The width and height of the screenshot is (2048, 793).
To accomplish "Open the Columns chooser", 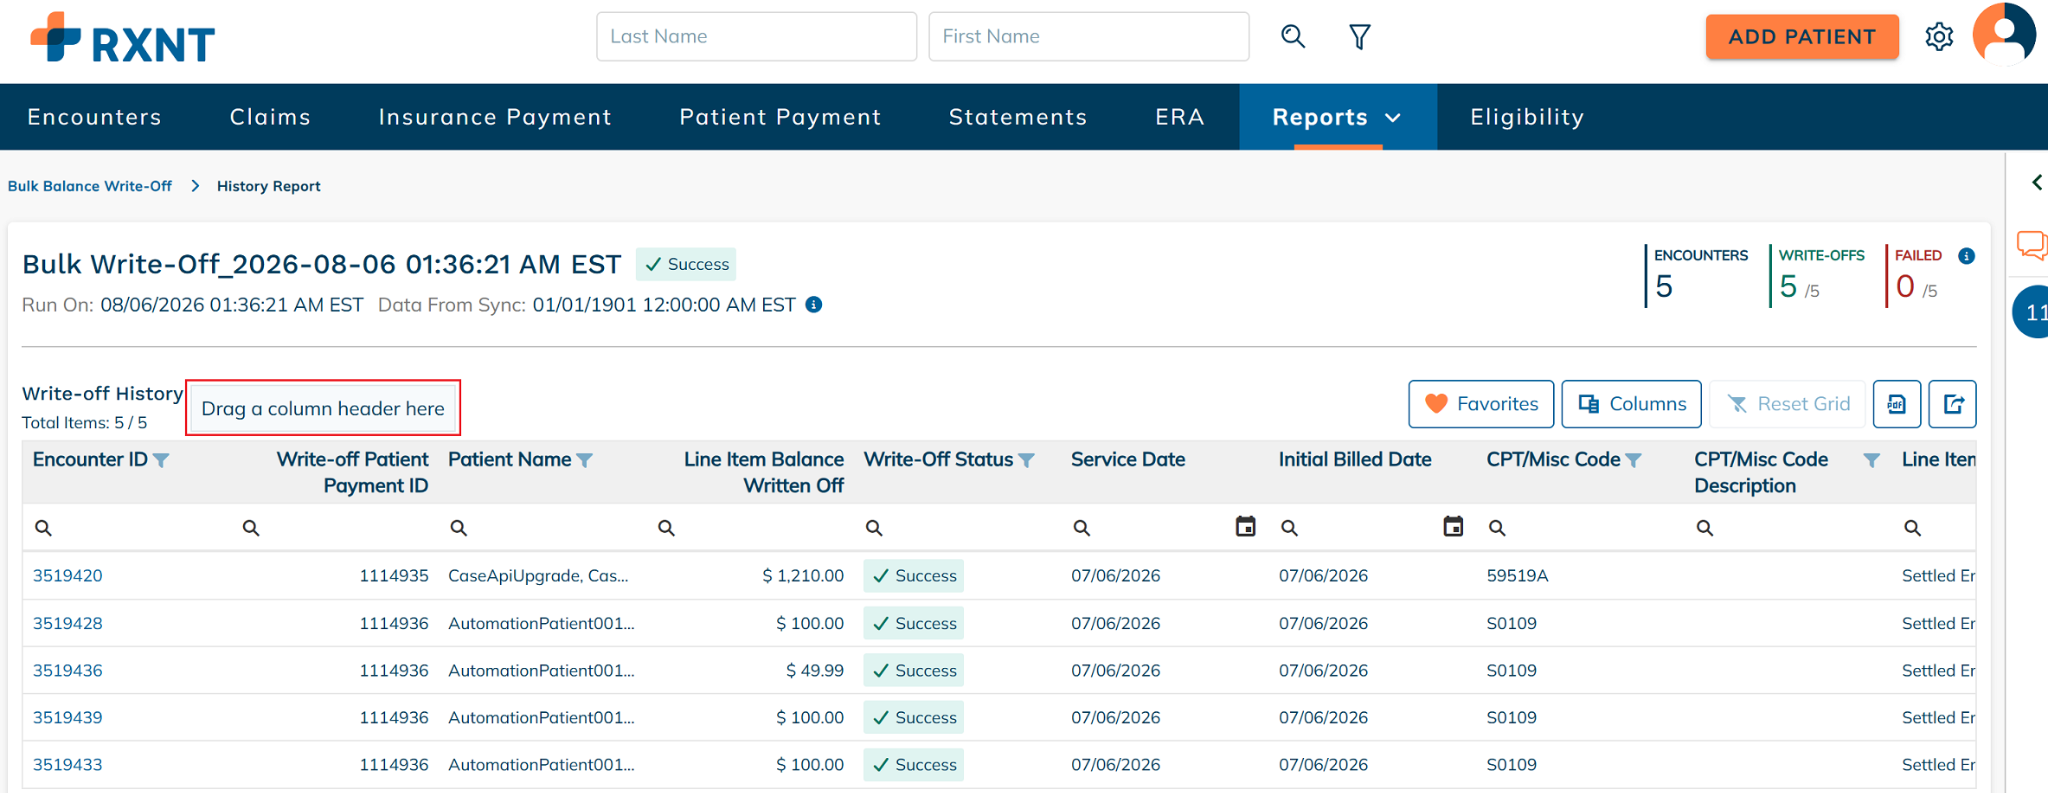I will [x=1631, y=404].
